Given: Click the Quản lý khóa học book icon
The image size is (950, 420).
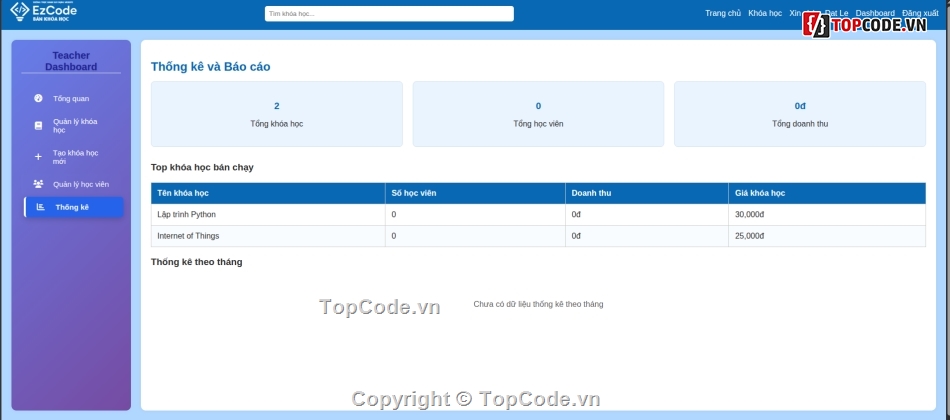Looking at the screenshot, I should (x=38, y=125).
